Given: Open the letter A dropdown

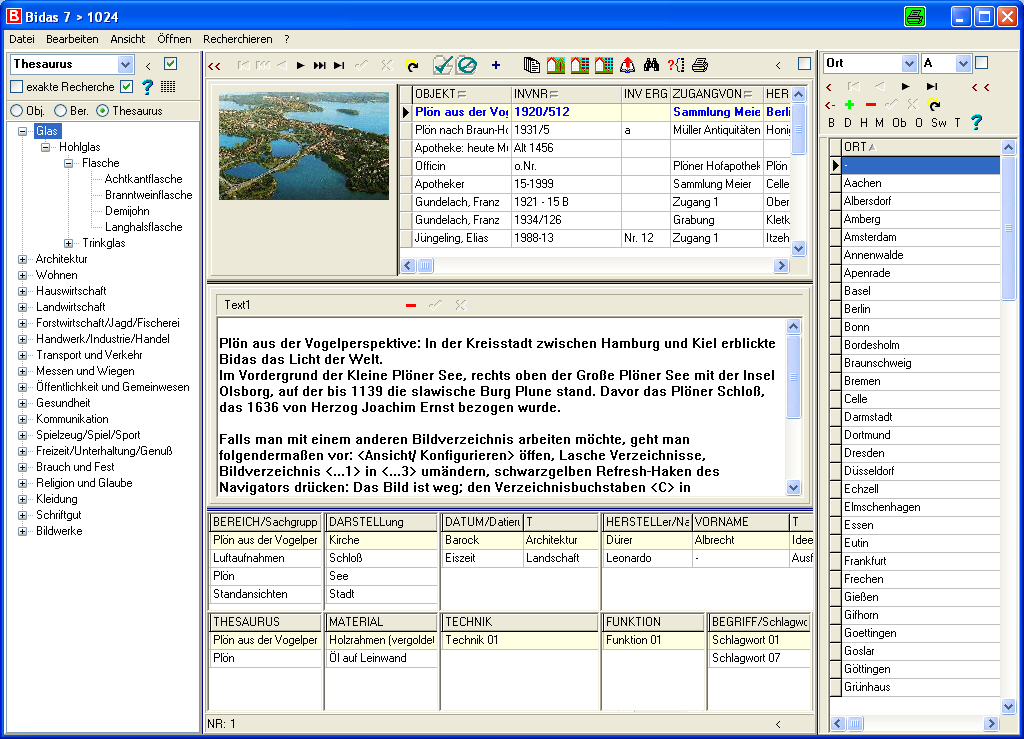Looking at the screenshot, I should (963, 63).
